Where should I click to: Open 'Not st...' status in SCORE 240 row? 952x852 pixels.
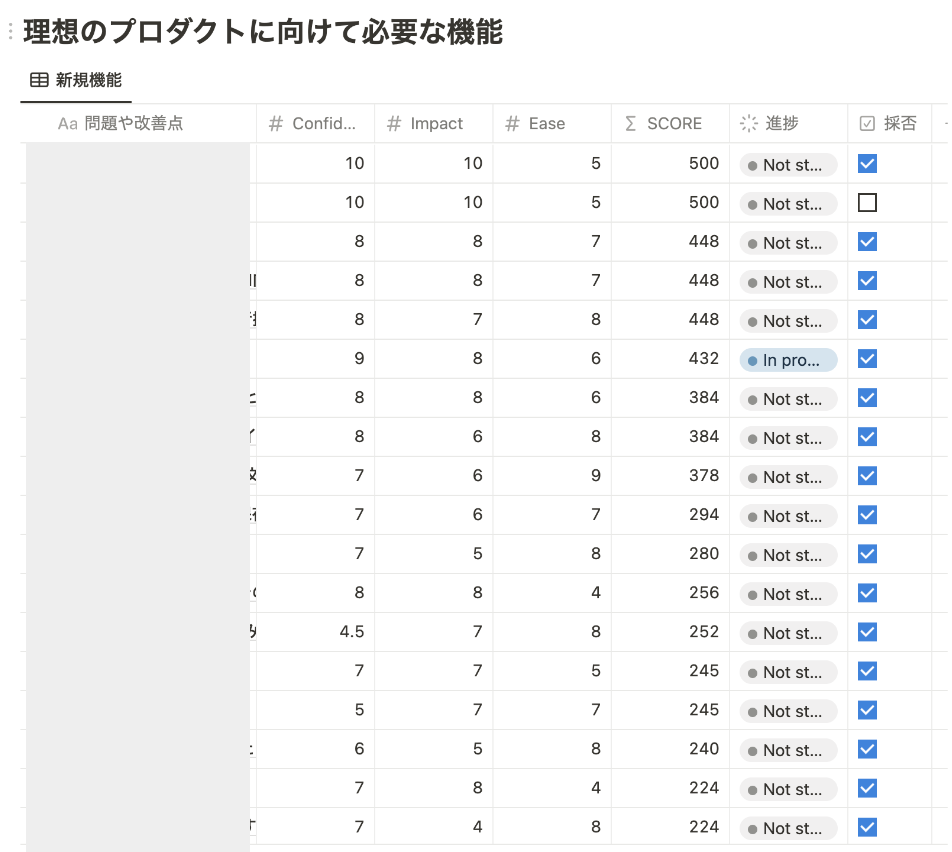[788, 750]
